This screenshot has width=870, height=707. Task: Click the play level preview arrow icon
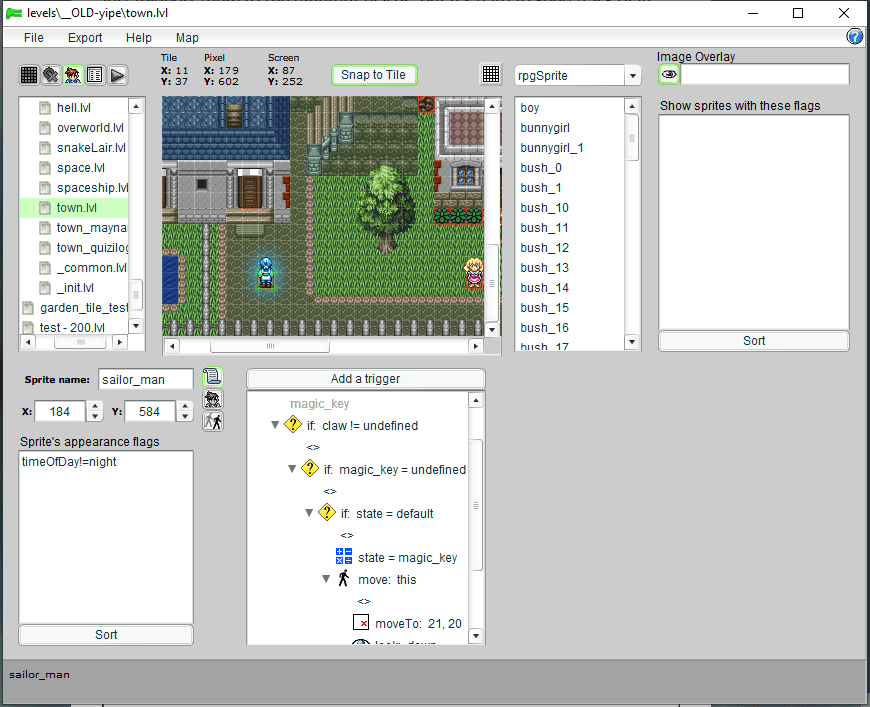click(117, 75)
